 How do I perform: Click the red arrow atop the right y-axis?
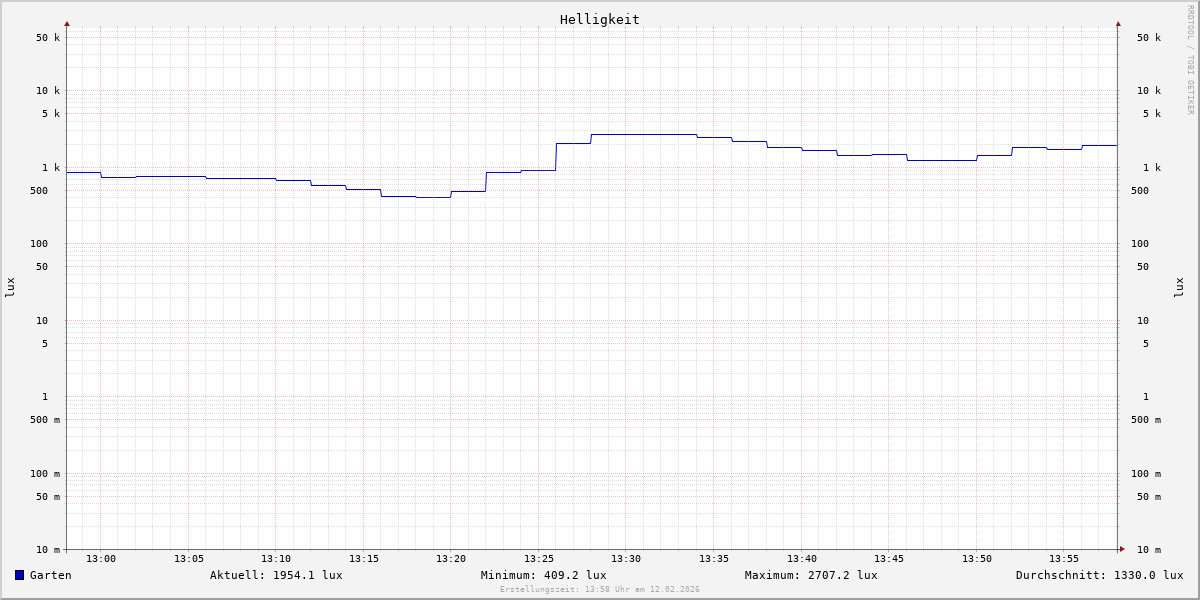(1118, 23)
